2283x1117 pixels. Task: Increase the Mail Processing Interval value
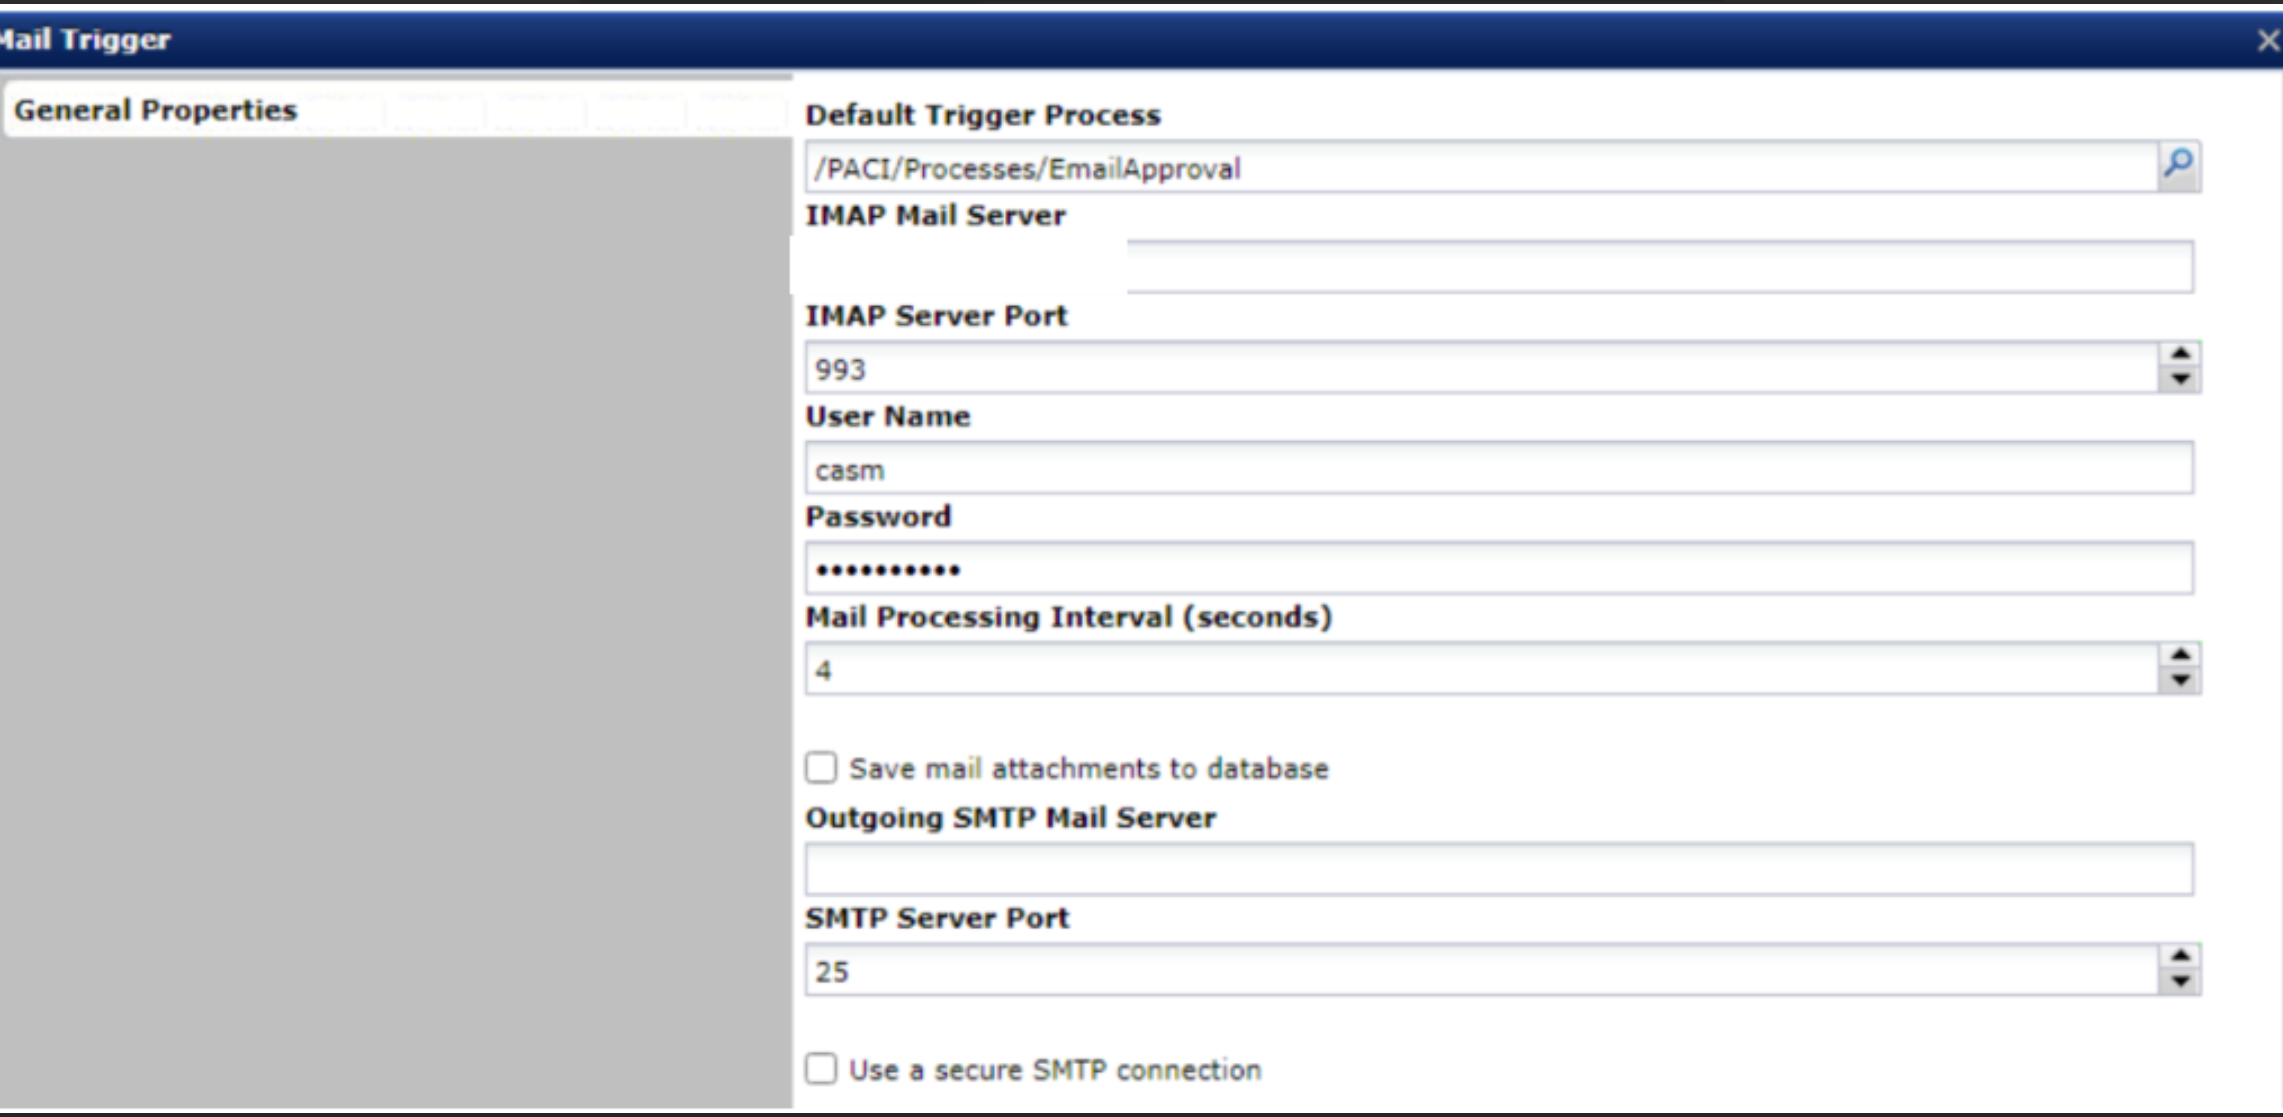(2180, 655)
